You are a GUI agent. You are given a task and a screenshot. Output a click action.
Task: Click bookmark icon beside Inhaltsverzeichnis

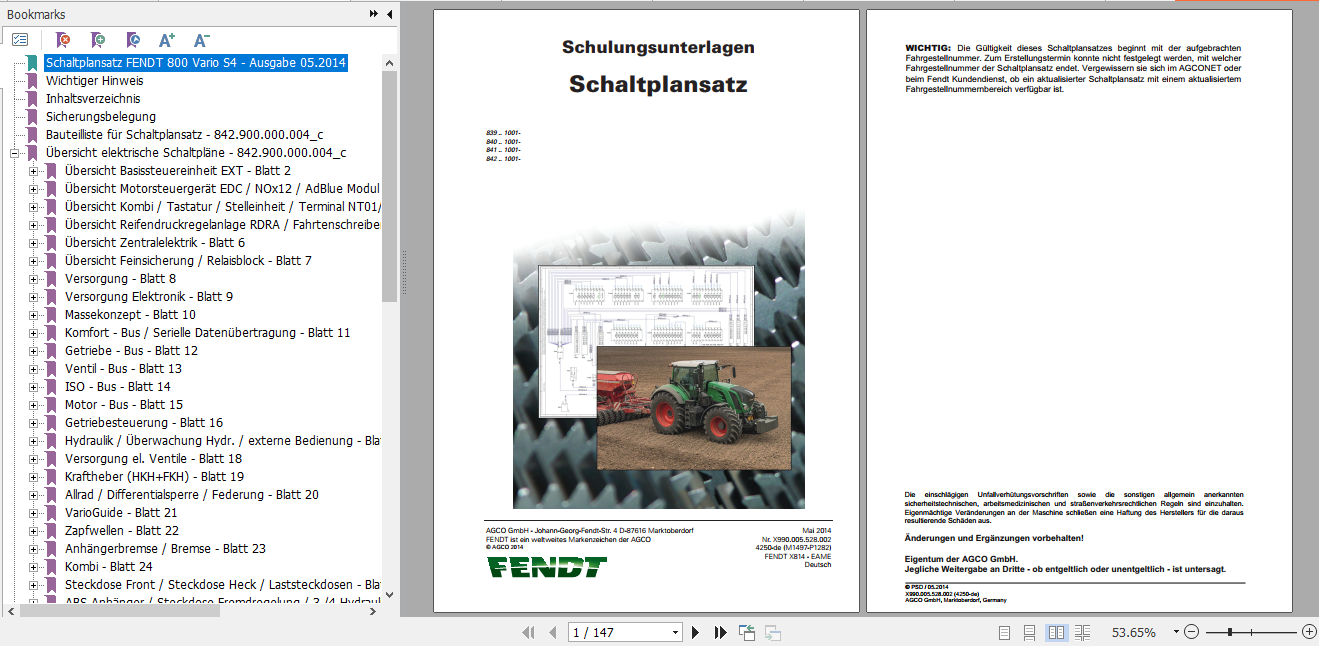pyautogui.click(x=32, y=99)
